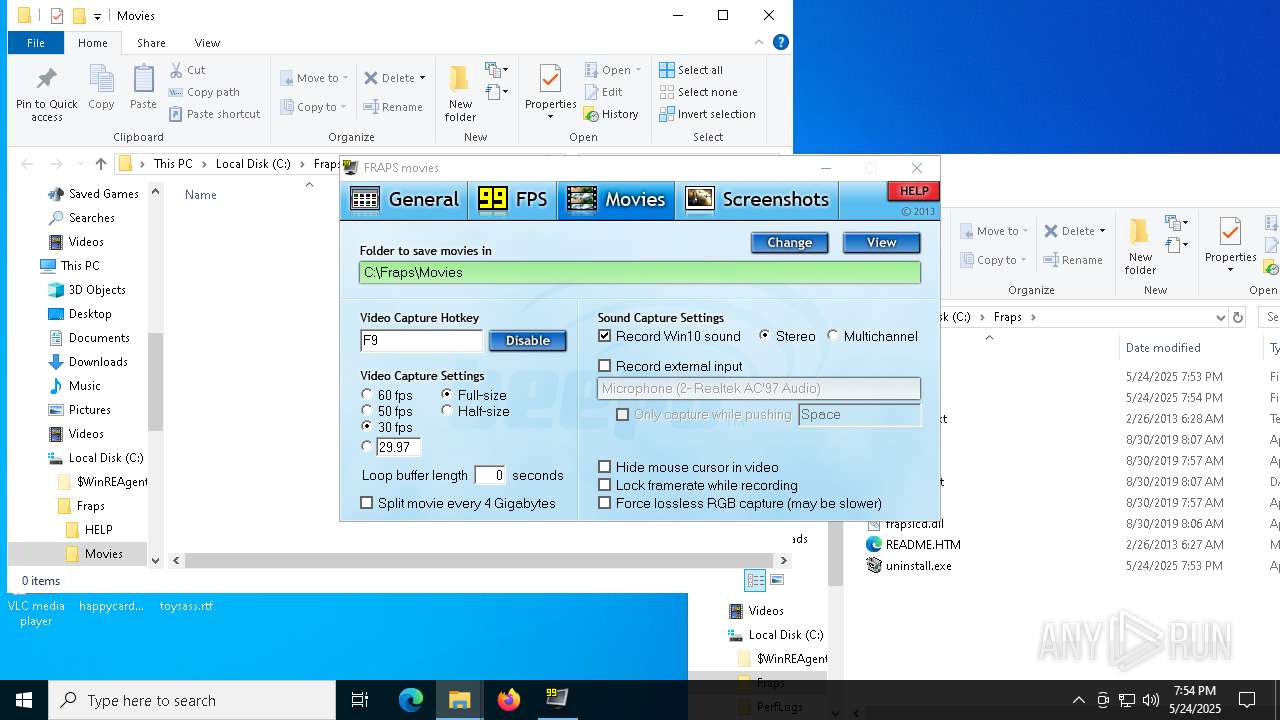Select the 30 fps radio option
The width and height of the screenshot is (1280, 720).
coord(367,427)
